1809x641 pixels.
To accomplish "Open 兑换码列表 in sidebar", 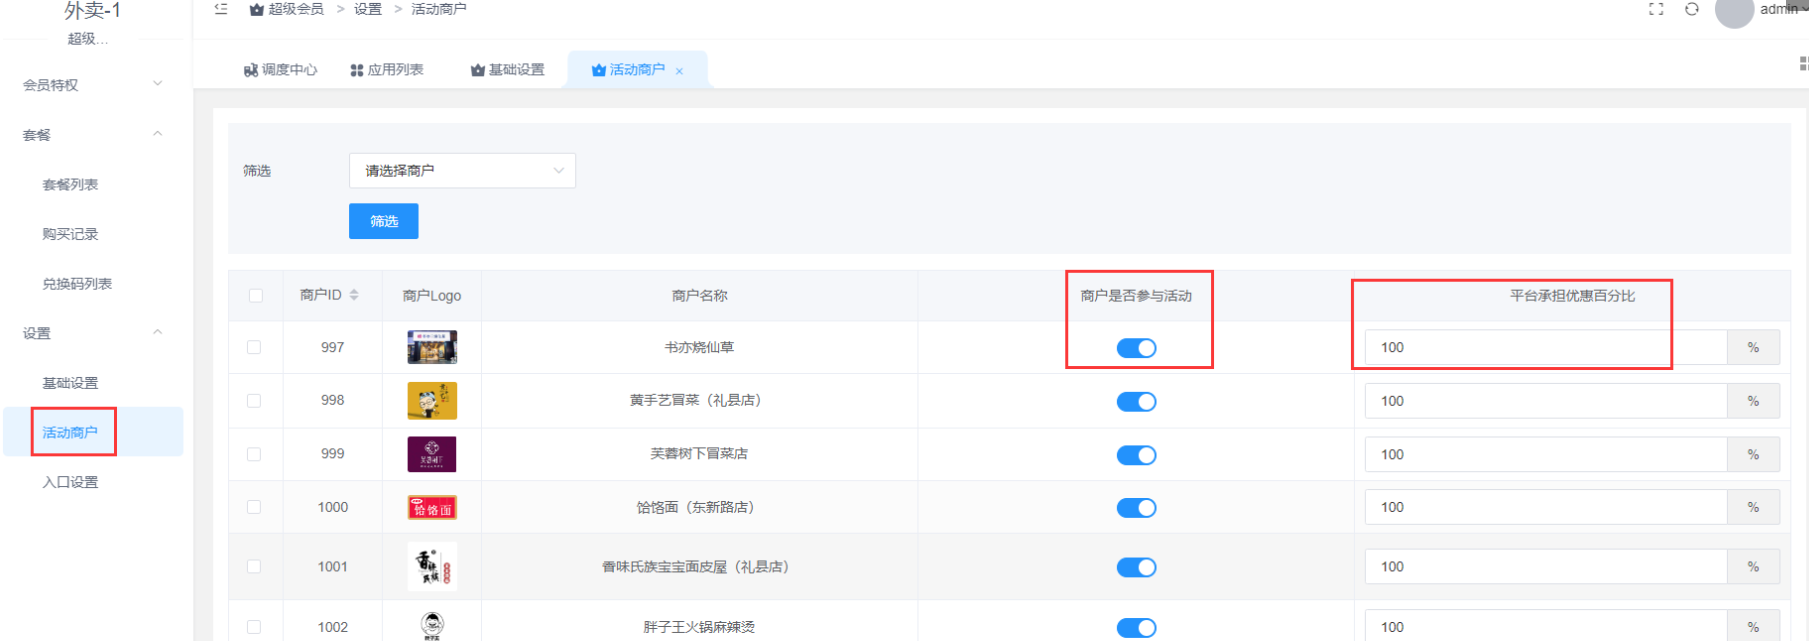I will (x=77, y=284).
